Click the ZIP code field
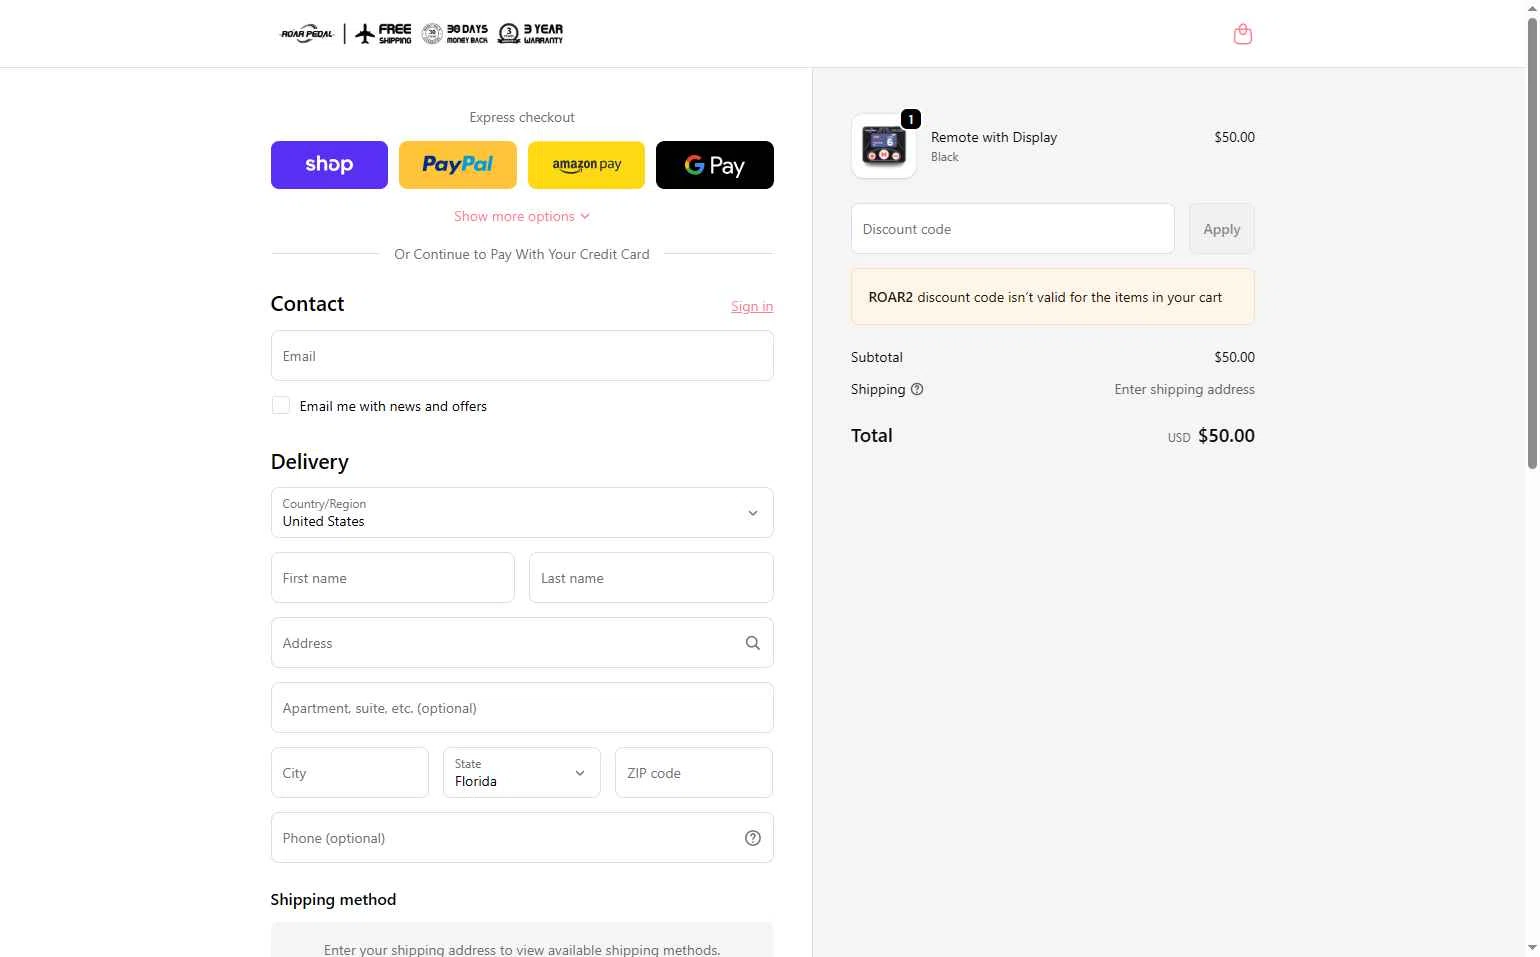1540x957 pixels. coord(694,773)
